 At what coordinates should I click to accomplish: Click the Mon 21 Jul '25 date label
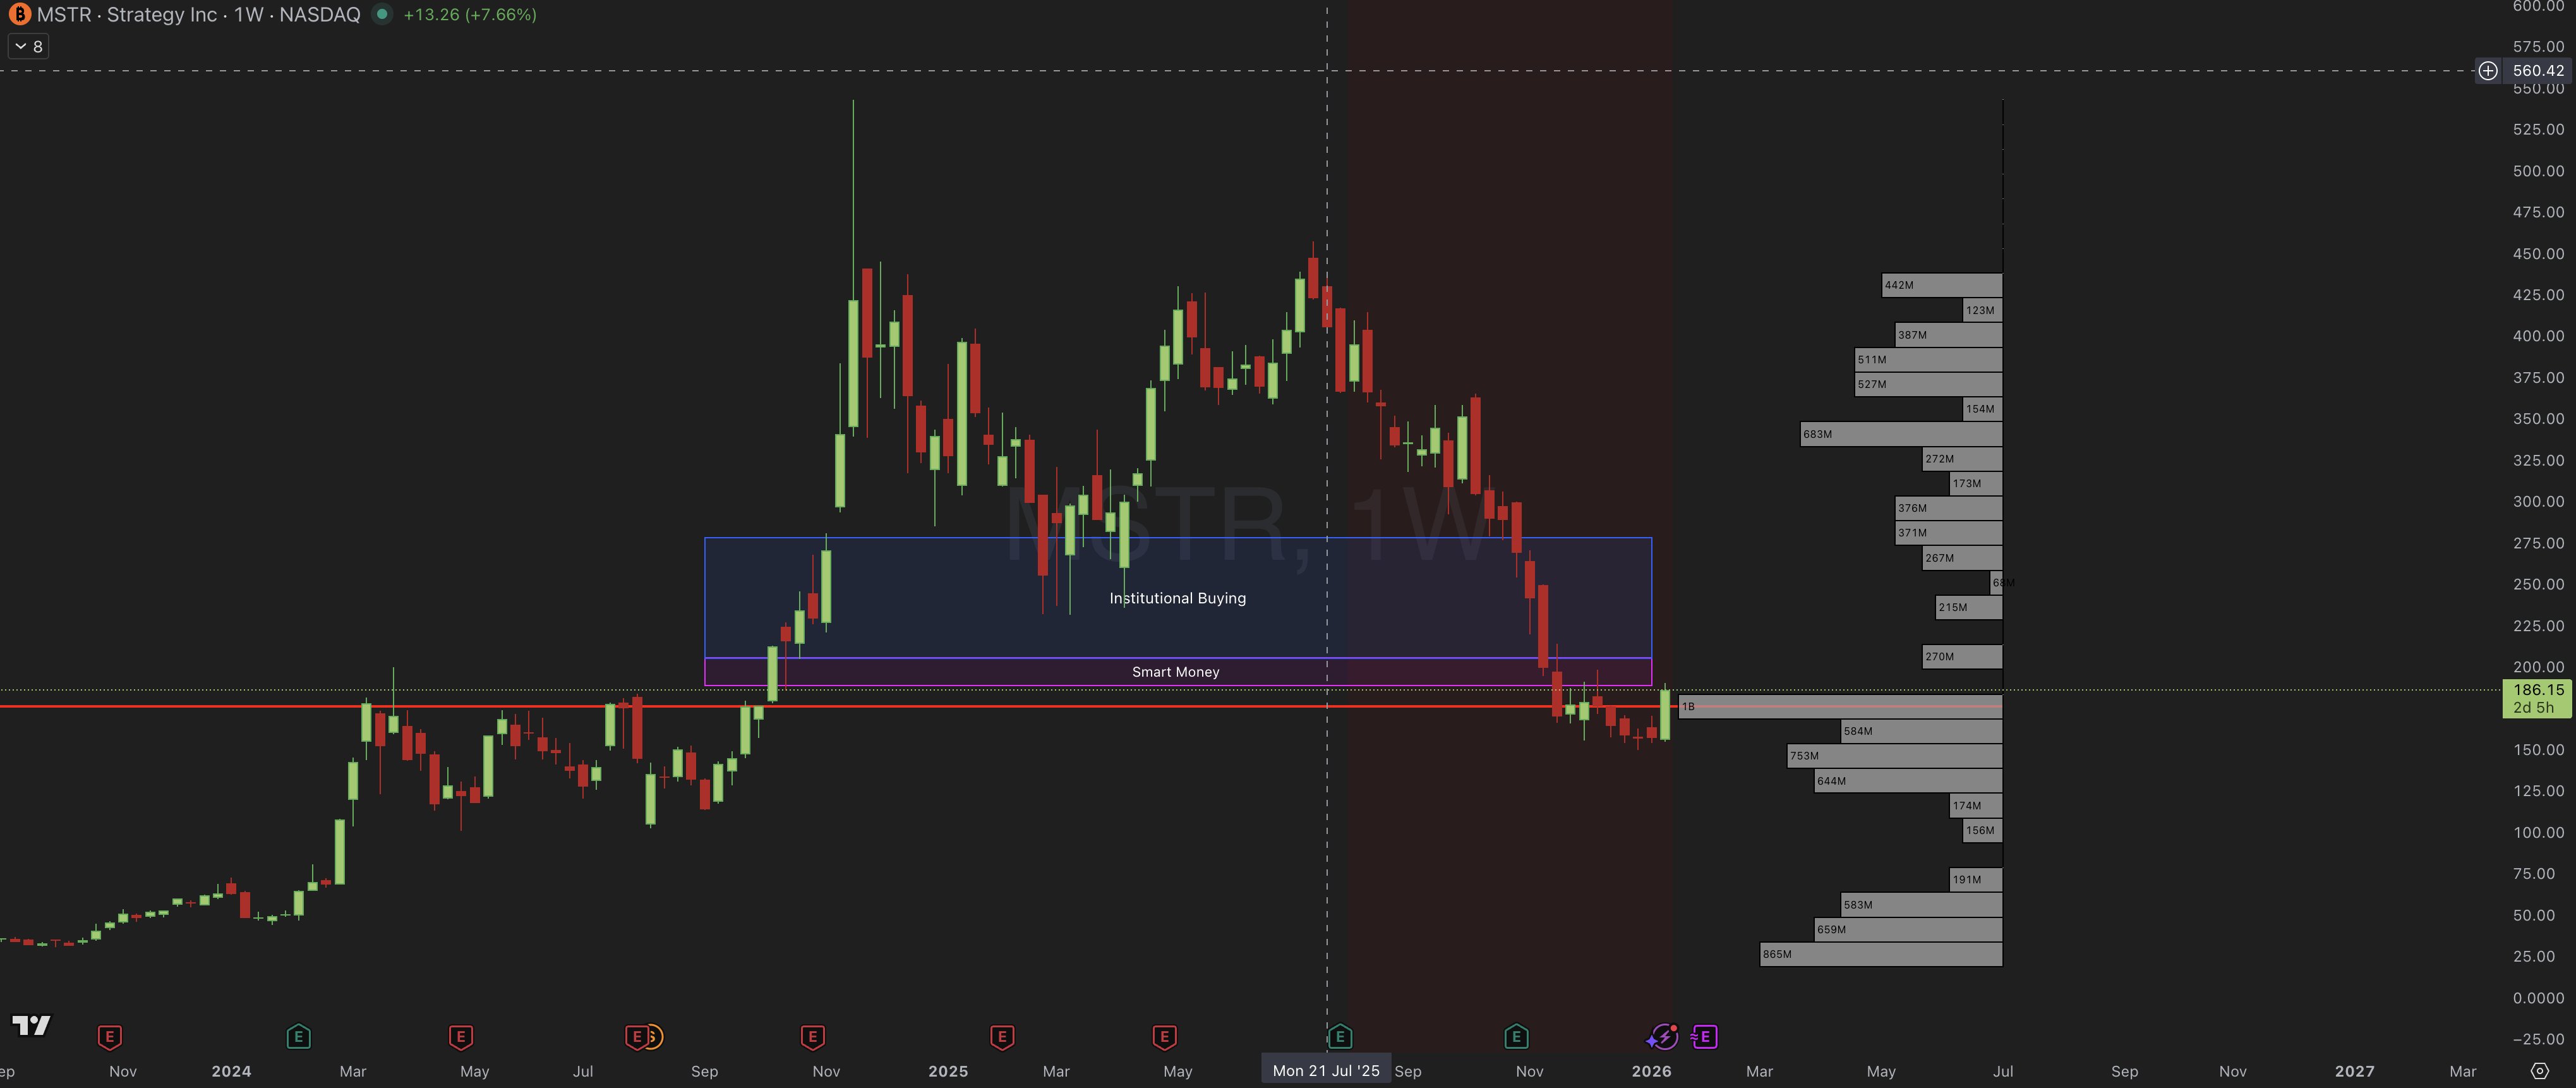1326,1071
